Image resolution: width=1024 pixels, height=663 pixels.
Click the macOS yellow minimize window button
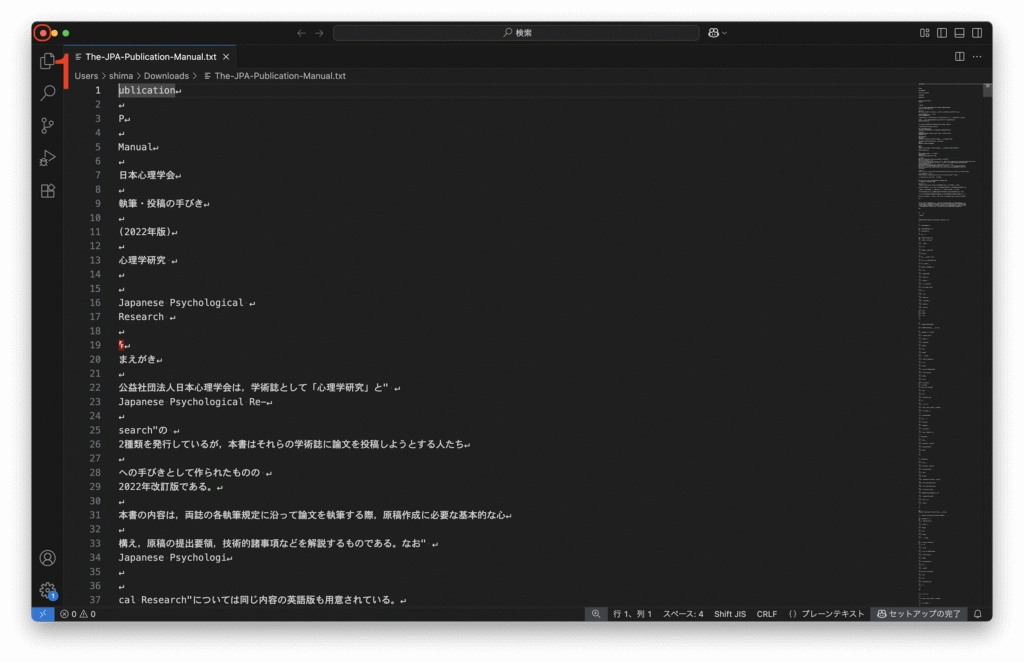tap(55, 33)
